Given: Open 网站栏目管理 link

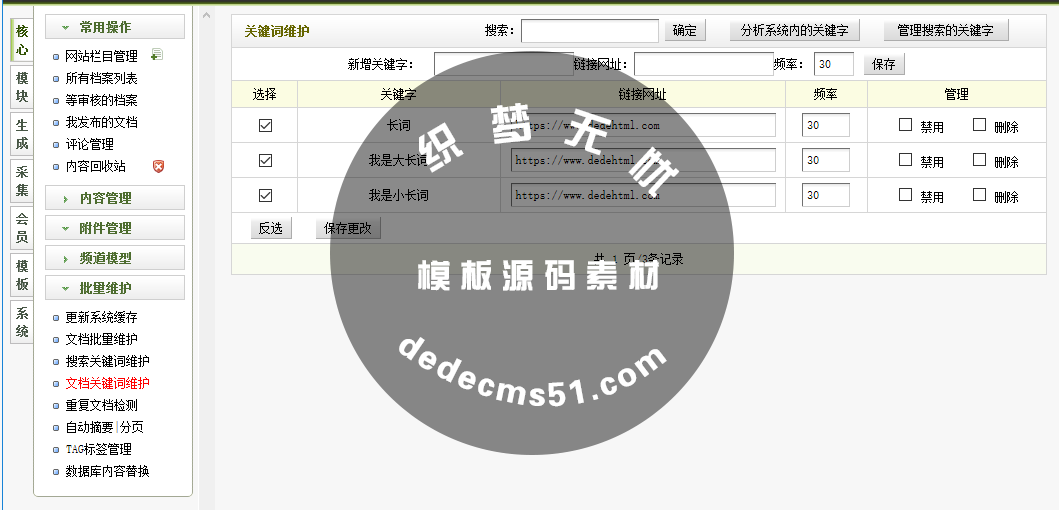Looking at the screenshot, I should [x=101, y=56].
